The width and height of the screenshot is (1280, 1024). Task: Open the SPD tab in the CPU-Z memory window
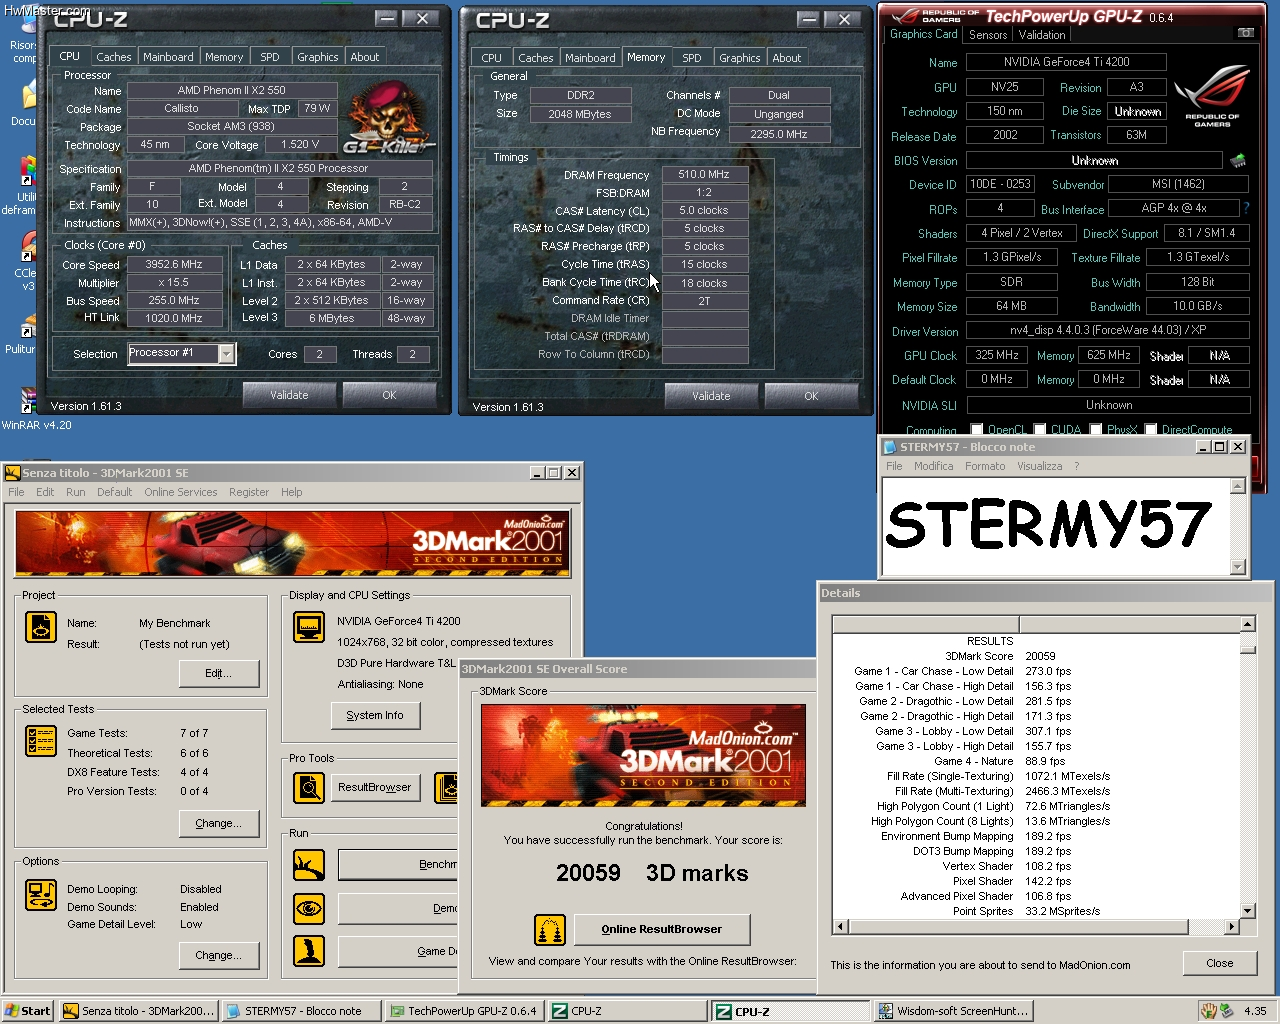pyautogui.click(x=691, y=58)
